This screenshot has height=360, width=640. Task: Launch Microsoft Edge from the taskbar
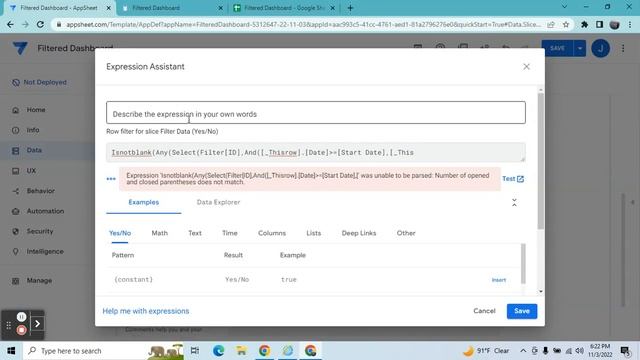[x=218, y=351]
